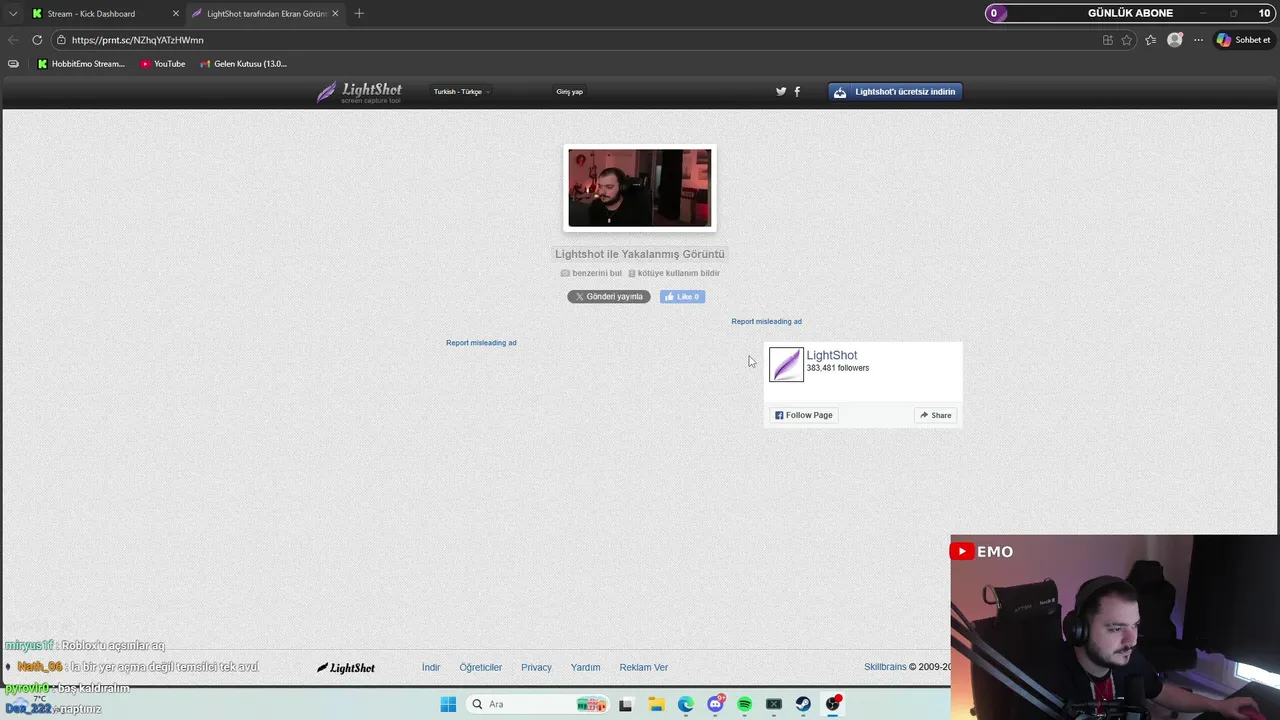Click the LightShot Facebook page avatar
The height and width of the screenshot is (720, 1280).
click(786, 364)
